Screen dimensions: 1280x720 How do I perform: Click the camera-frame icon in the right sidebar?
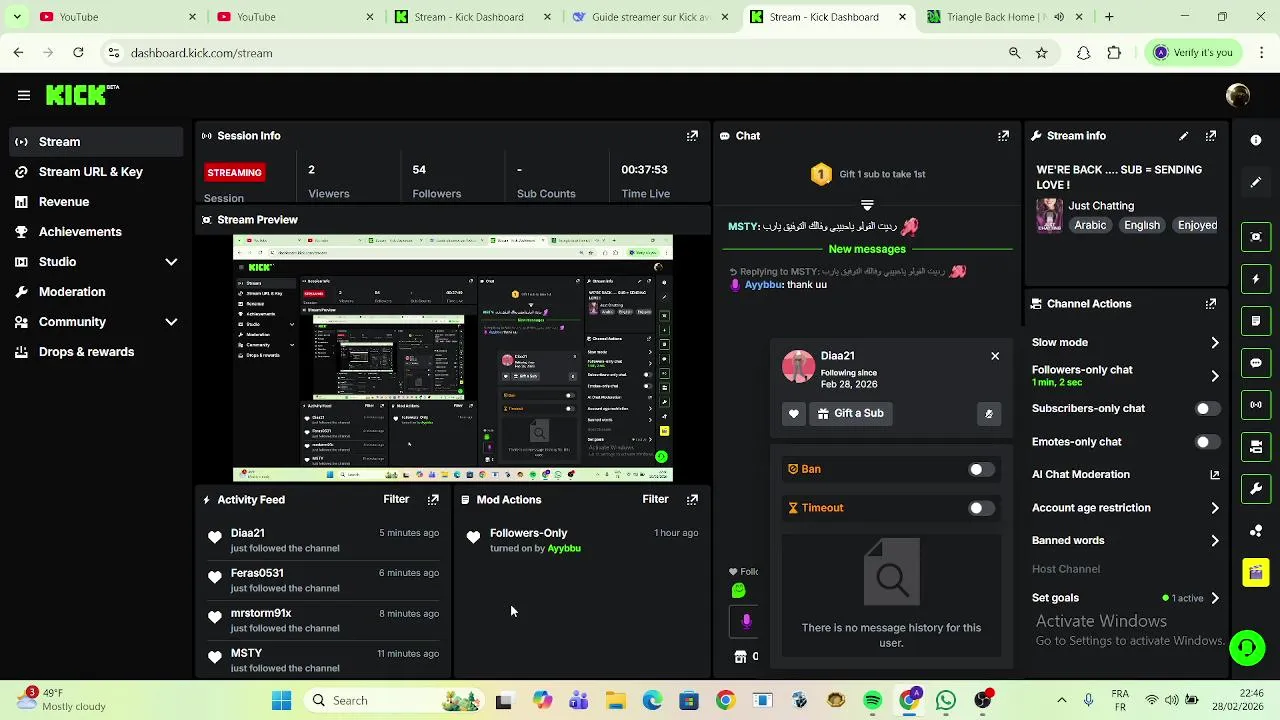[1256, 237]
